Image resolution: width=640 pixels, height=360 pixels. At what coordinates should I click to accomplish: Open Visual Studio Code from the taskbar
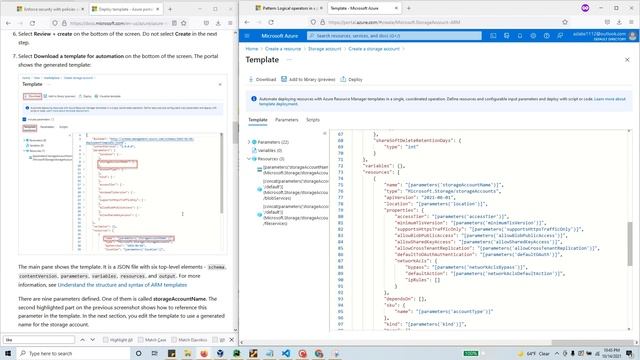coord(286,353)
